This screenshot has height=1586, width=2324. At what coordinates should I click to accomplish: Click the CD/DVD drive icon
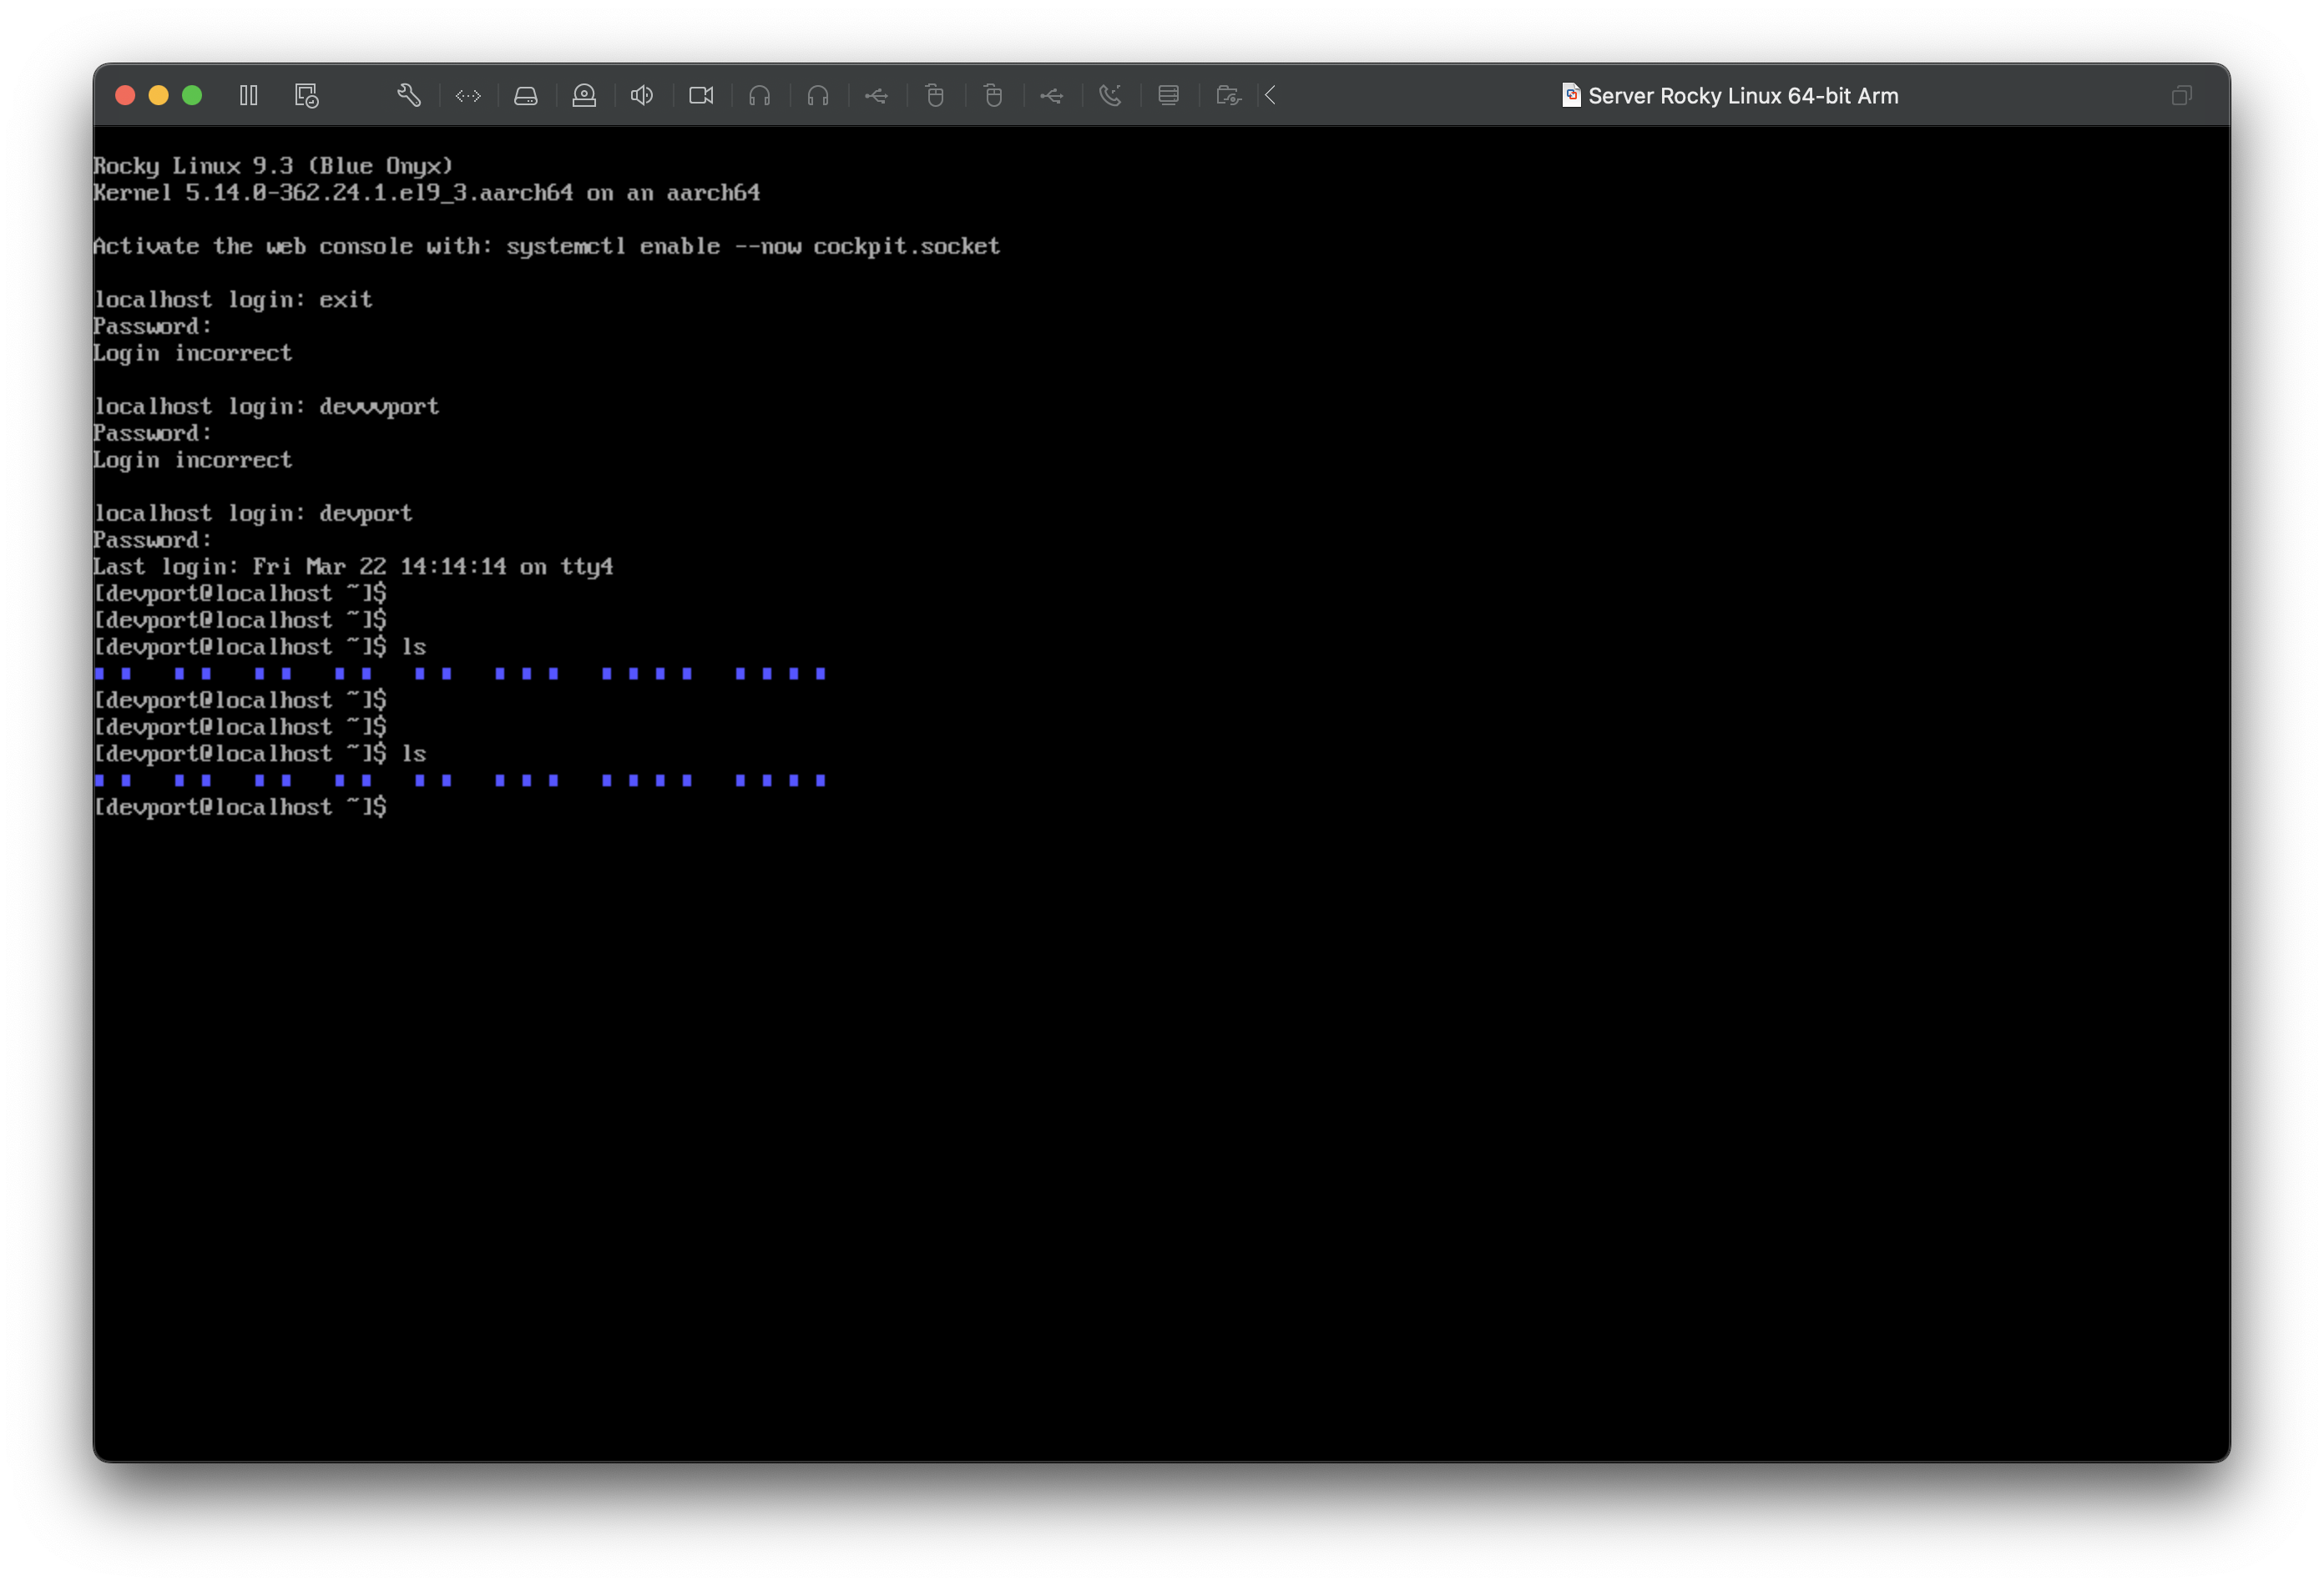coord(584,95)
